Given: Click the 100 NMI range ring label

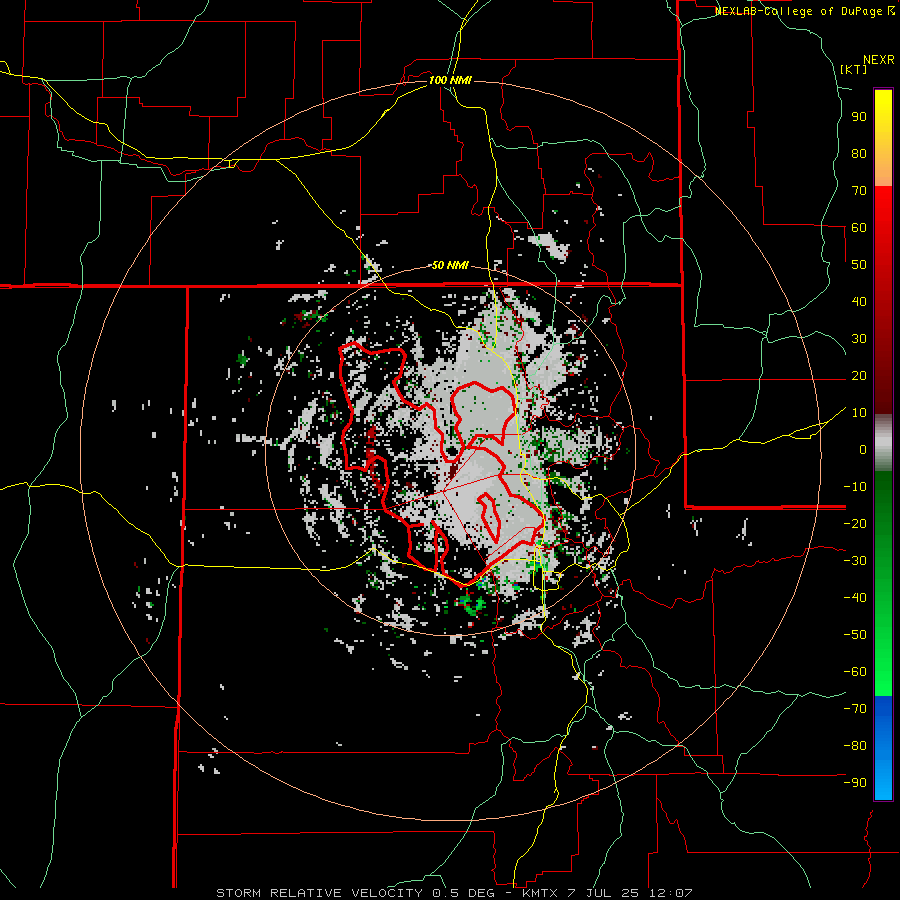Looking at the screenshot, I should pos(450,80).
